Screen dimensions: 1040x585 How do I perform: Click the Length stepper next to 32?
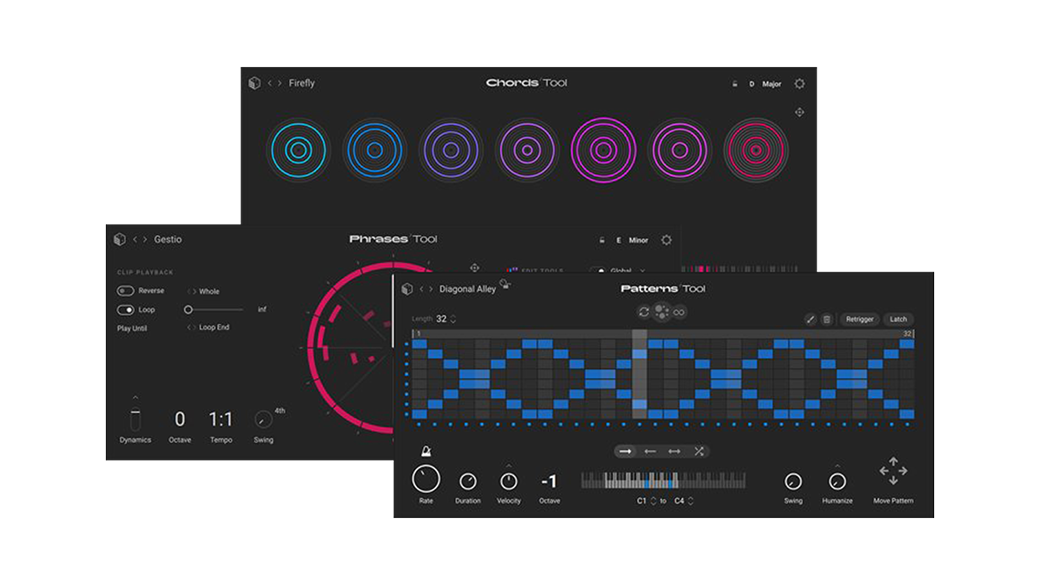coord(453,319)
